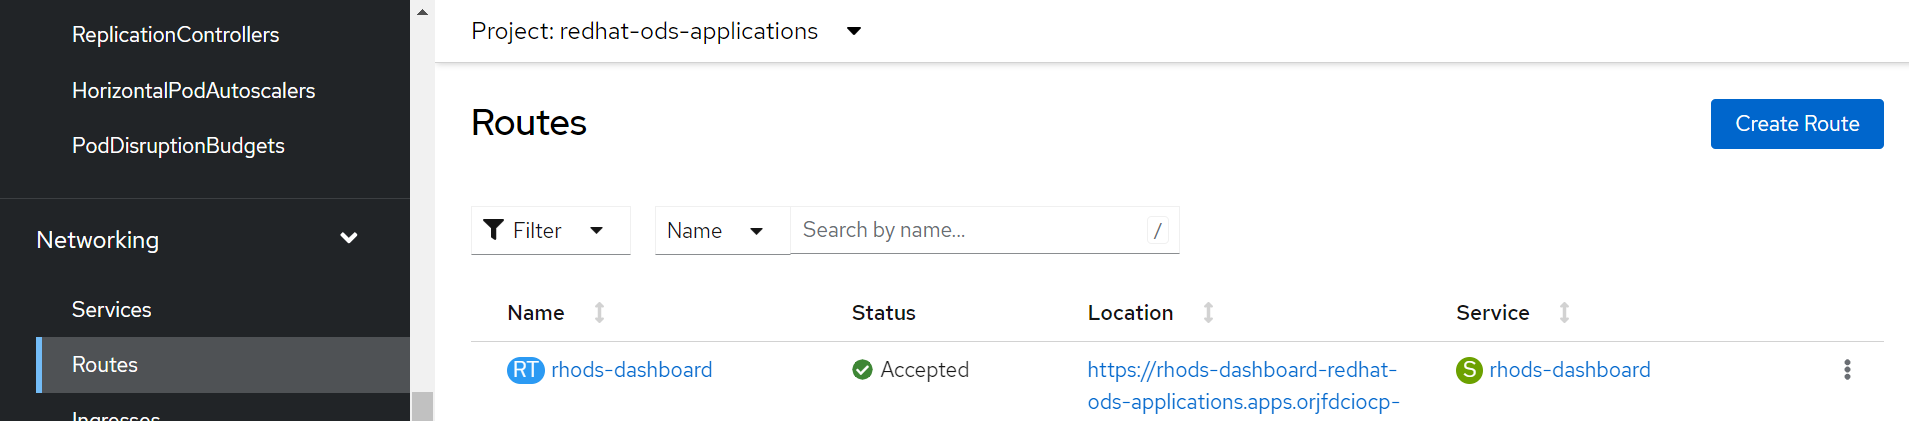The image size is (1909, 421).
Task: Go to Services in the sidebar
Action: point(111,310)
